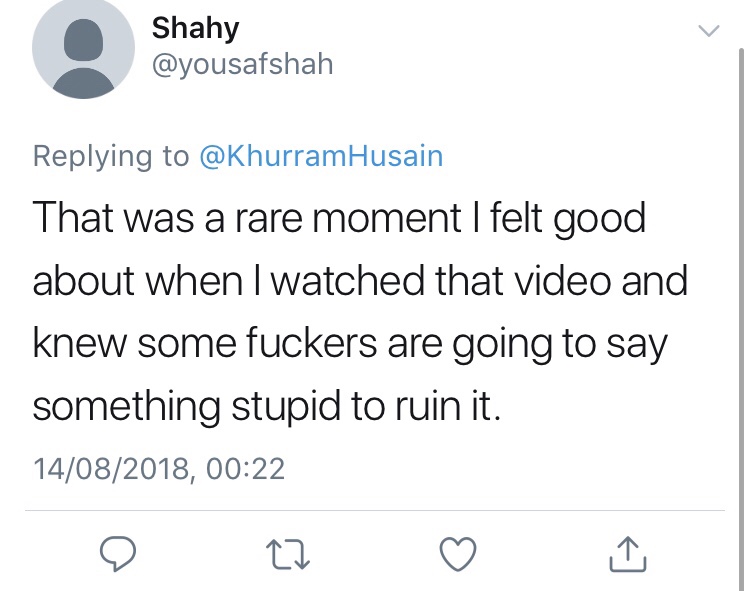Viewport: 750px width, 591px height.
Task: Open the @yousafshah handle
Action: (243, 64)
